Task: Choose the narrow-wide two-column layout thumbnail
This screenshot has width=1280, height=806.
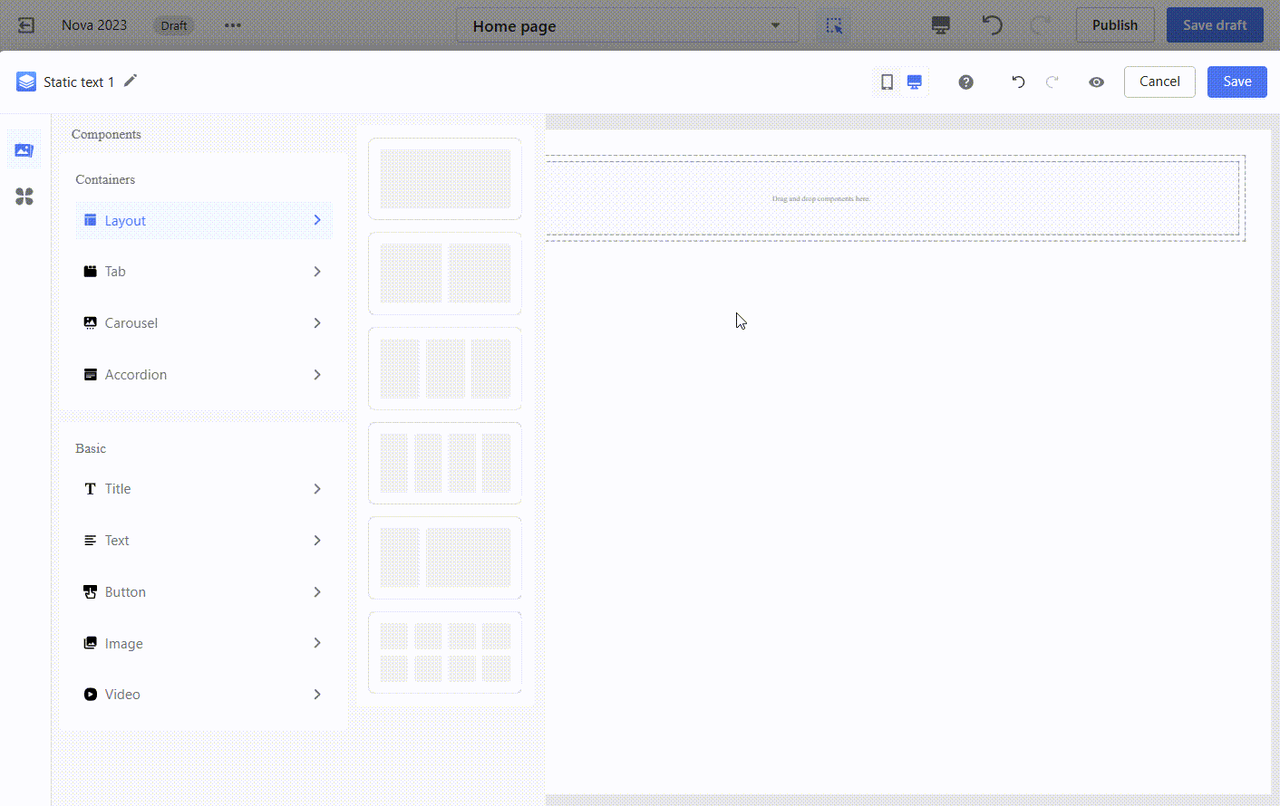Action: 445,558
